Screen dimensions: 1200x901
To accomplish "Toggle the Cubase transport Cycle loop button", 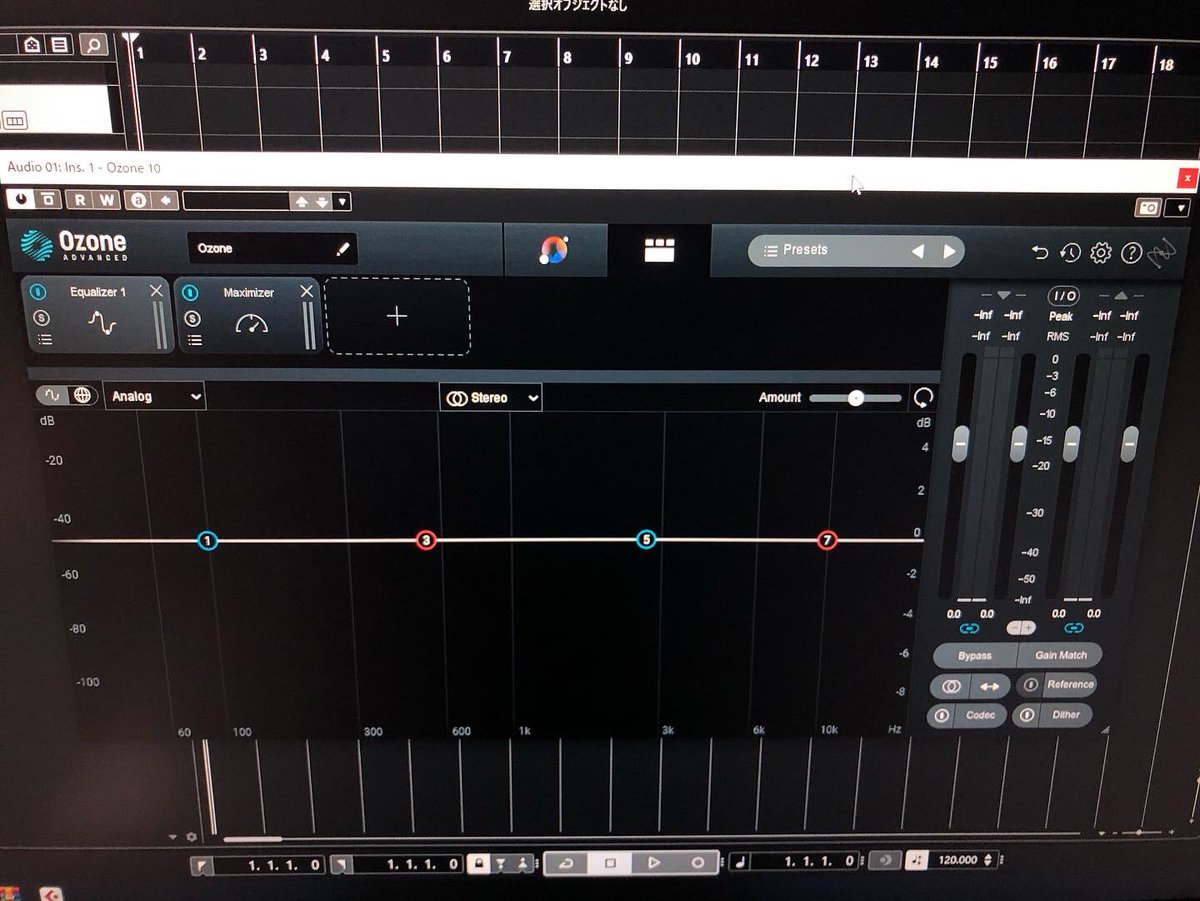I will point(566,862).
